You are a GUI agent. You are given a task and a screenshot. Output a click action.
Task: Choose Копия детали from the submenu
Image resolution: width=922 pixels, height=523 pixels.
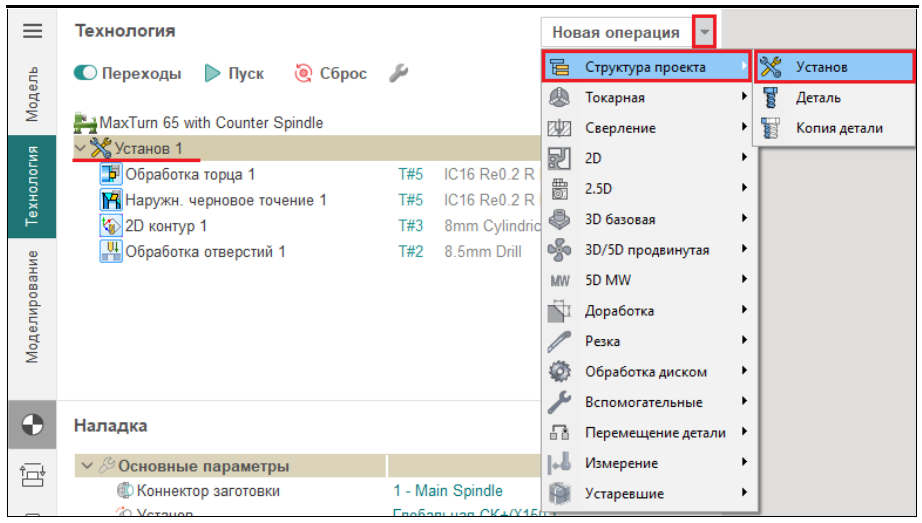838,128
